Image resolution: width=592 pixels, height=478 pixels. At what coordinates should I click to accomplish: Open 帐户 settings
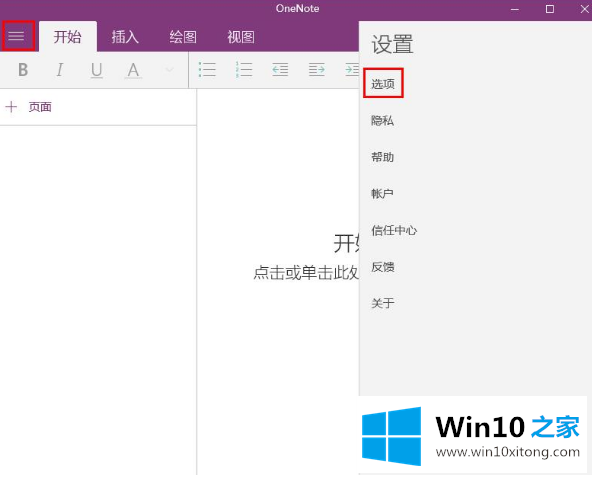382,194
